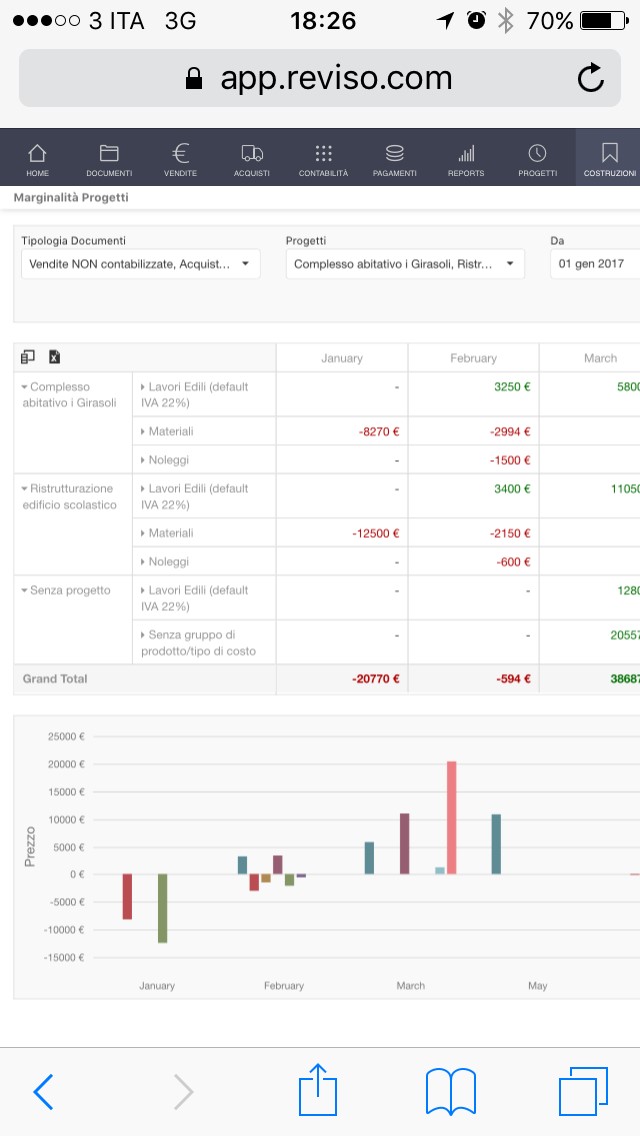Click the 3250 € February cell
The width and height of the screenshot is (640, 1136).
click(473, 395)
